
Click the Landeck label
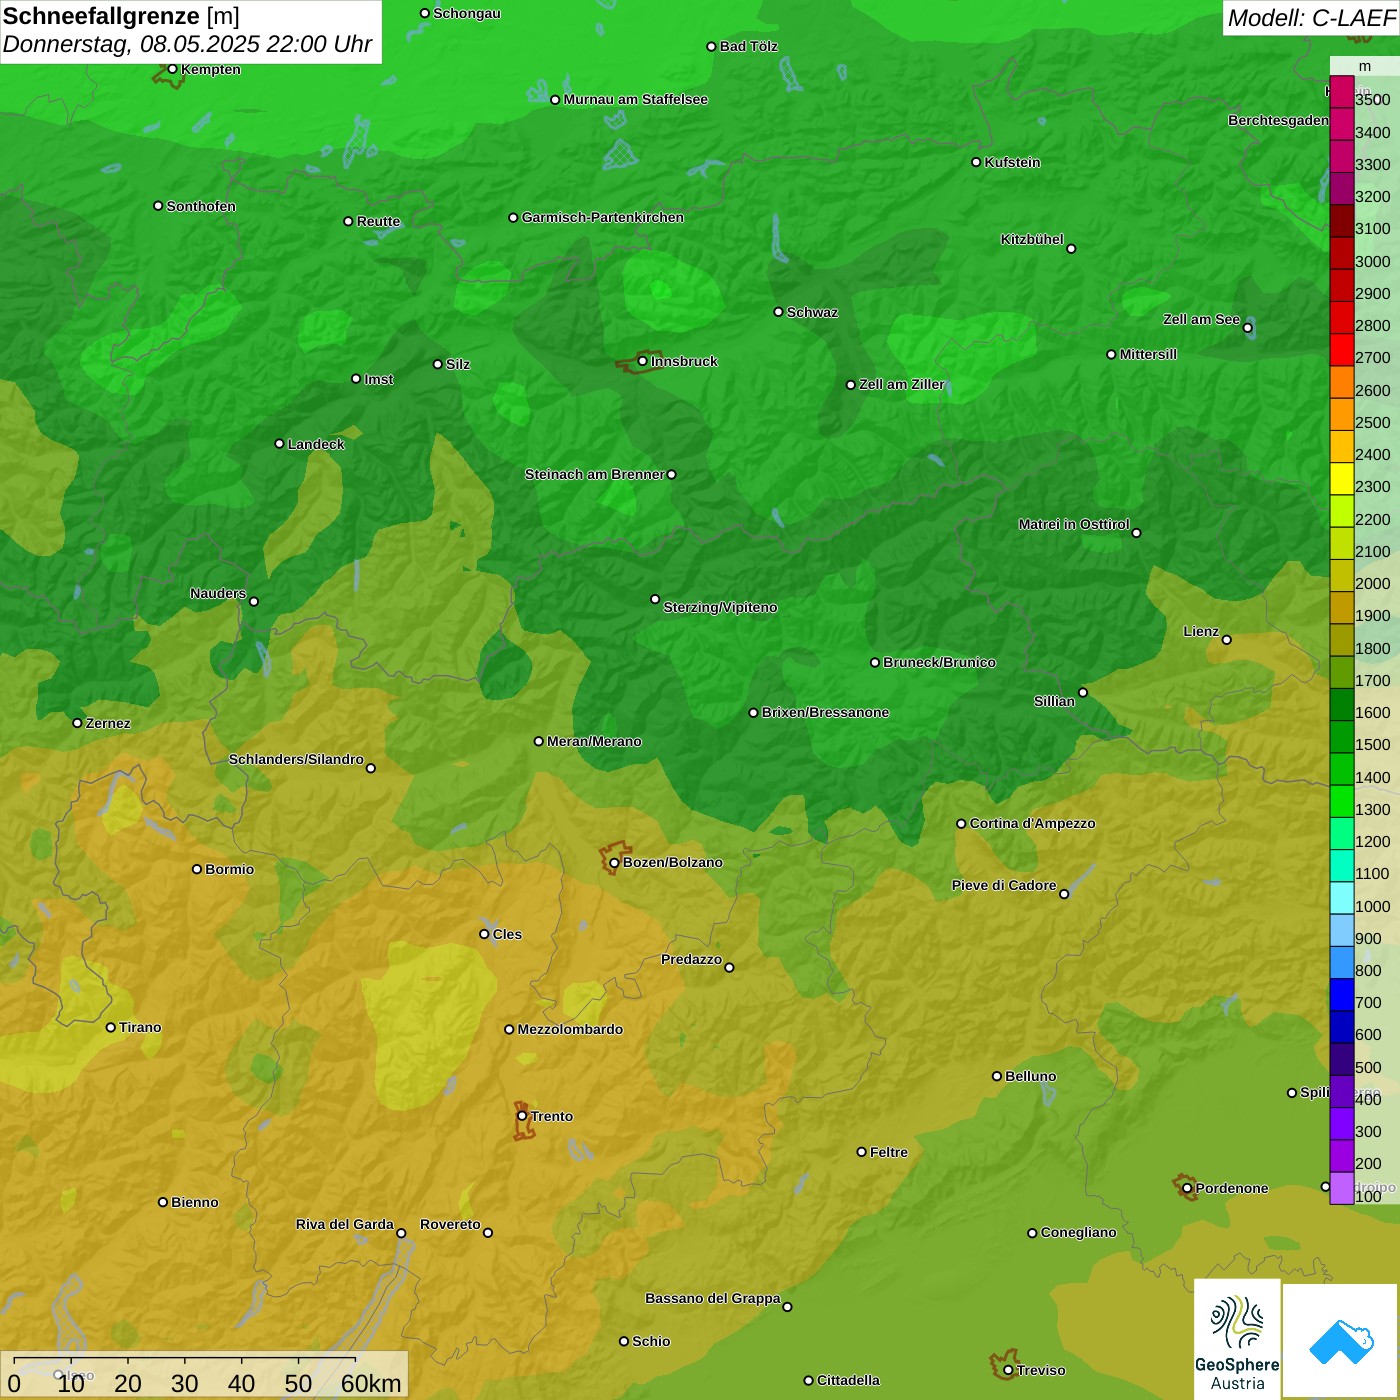tap(316, 444)
